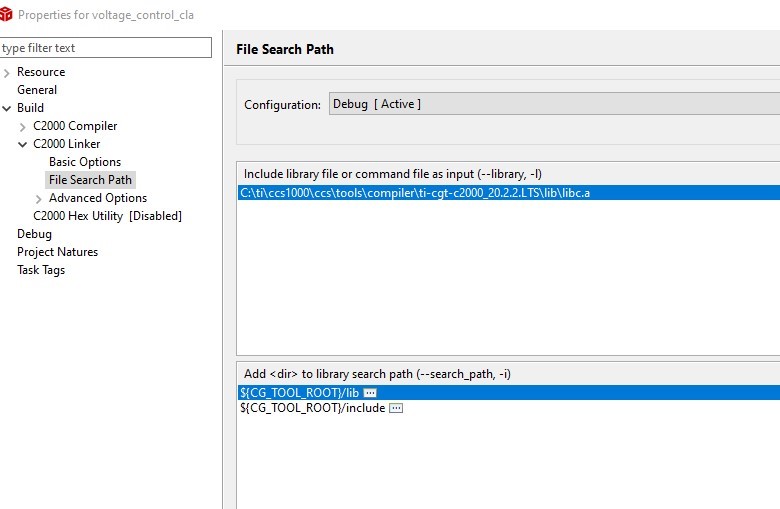Open Project Natures page
Viewport: 780px width, 509px height.
tap(57, 252)
